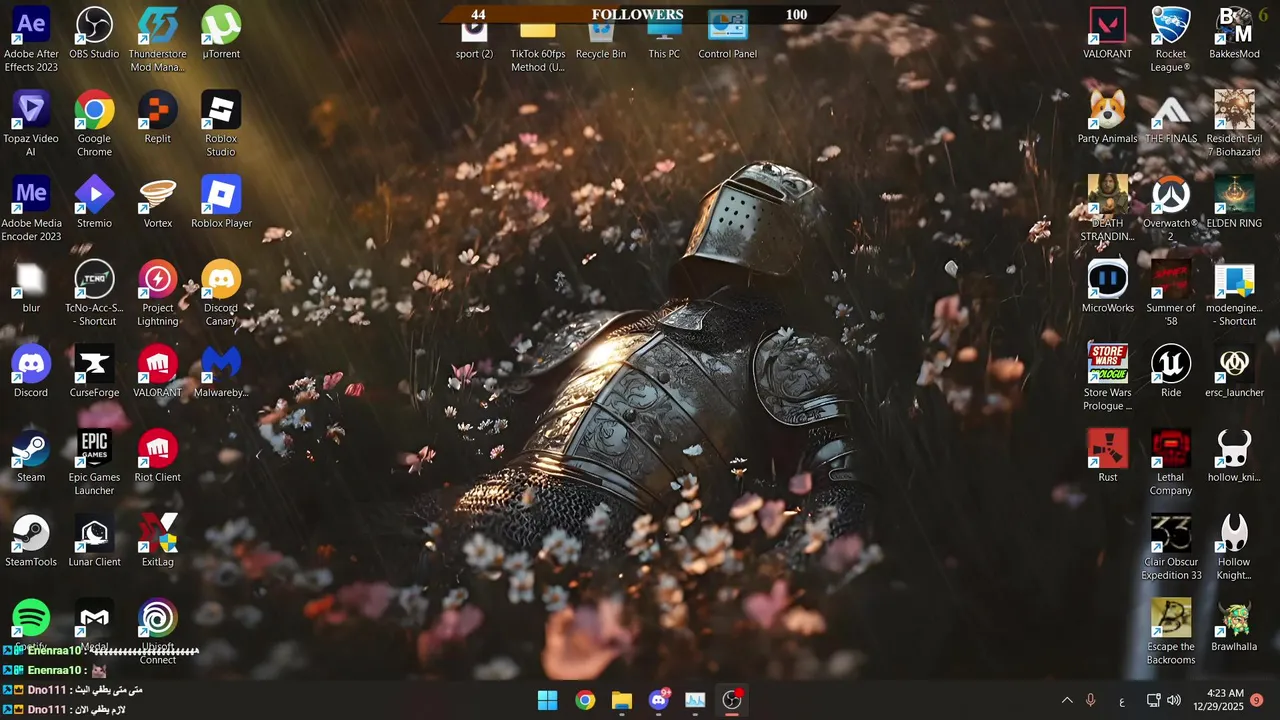The width and height of the screenshot is (1280, 720).
Task: Open the blue Discord desktop shortcut
Action: 31,372
